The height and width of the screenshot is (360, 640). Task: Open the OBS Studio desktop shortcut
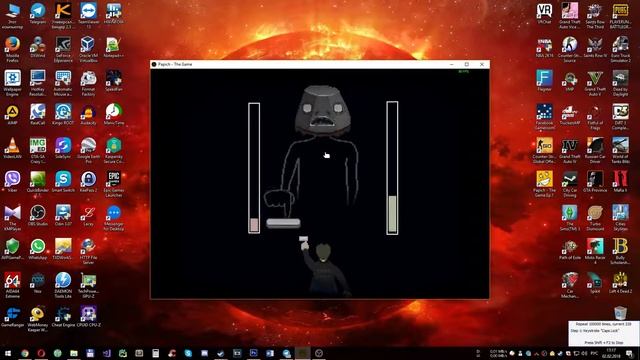point(38,215)
